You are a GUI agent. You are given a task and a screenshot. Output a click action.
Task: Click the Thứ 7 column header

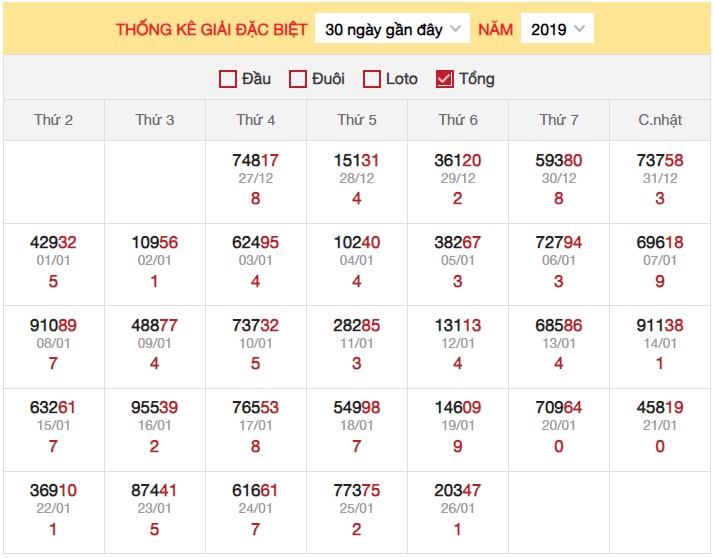pos(559,120)
